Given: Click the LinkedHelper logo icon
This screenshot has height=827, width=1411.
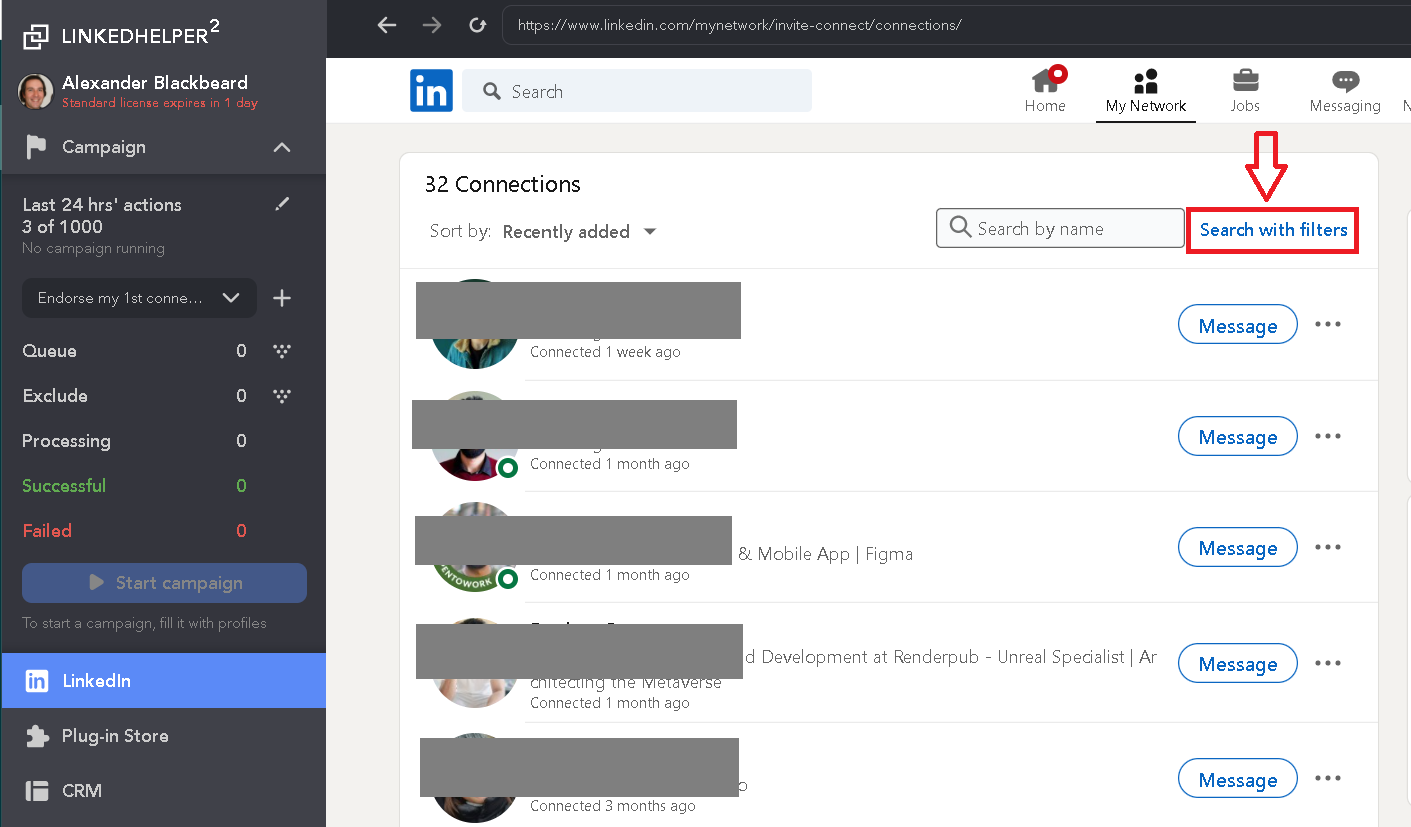Looking at the screenshot, I should [x=36, y=36].
